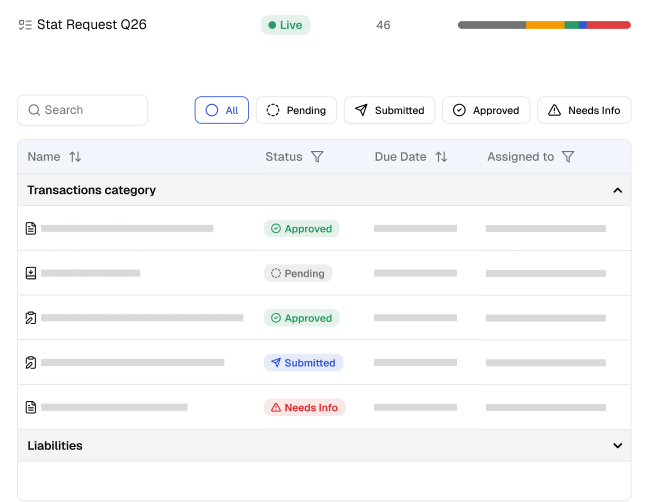The width and height of the screenshot is (649, 502).
Task: Sort by Name using the arrows icon
Action: pos(75,157)
